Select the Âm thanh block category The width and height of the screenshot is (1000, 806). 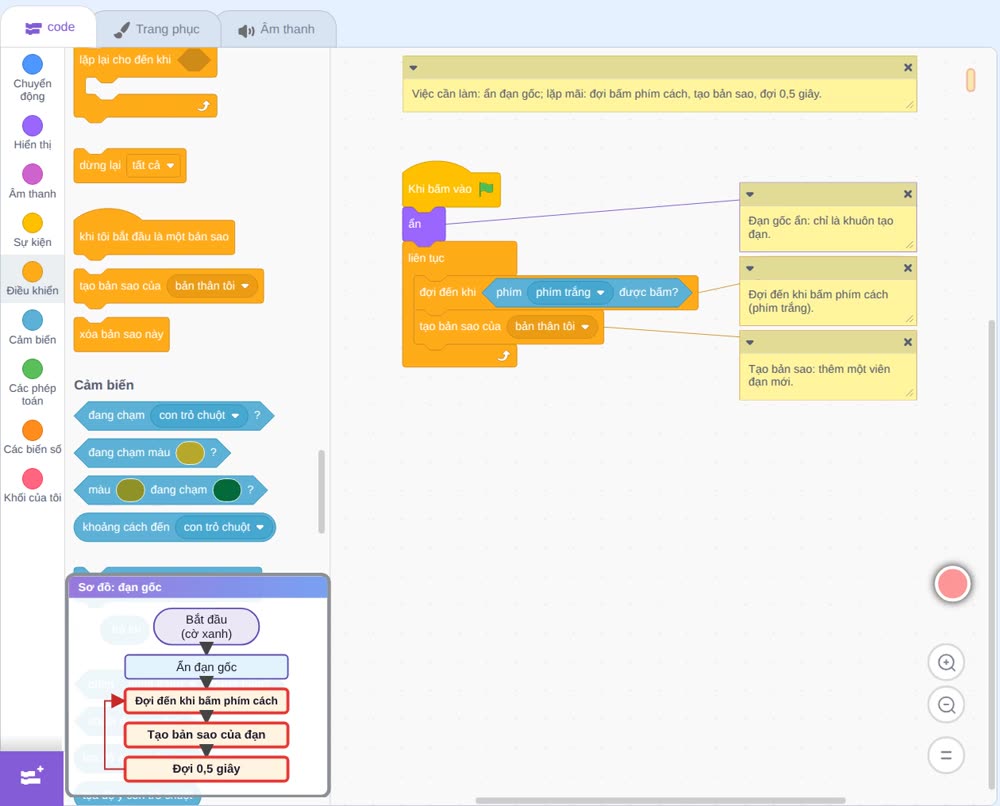(x=32, y=182)
